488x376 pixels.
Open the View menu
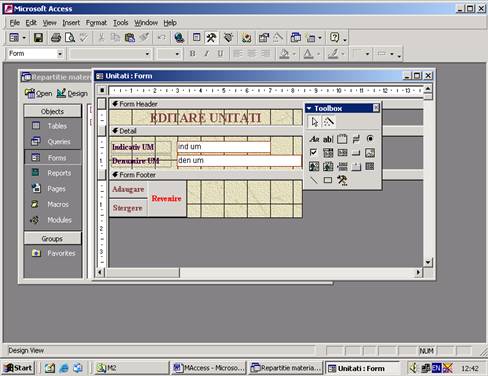tap(49, 23)
